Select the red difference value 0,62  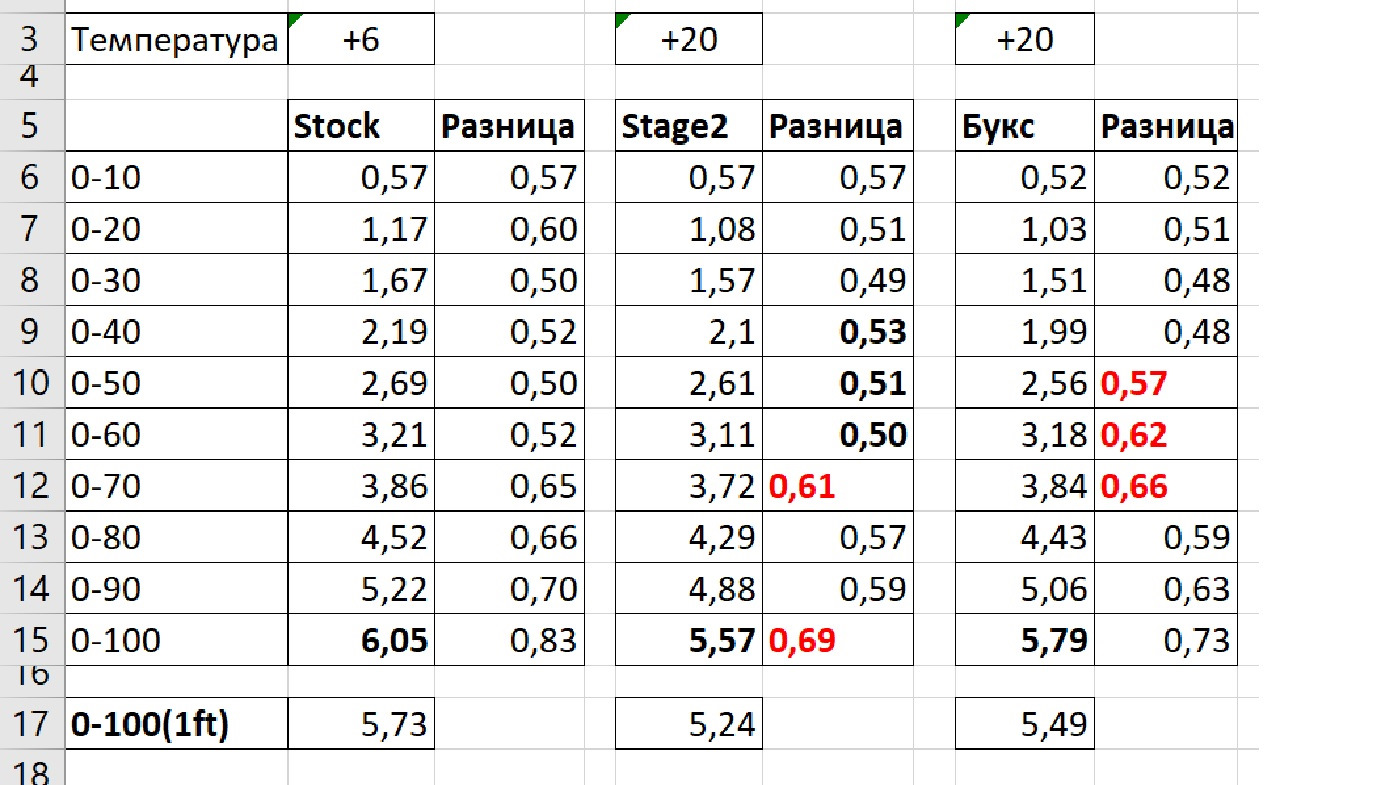point(1166,434)
